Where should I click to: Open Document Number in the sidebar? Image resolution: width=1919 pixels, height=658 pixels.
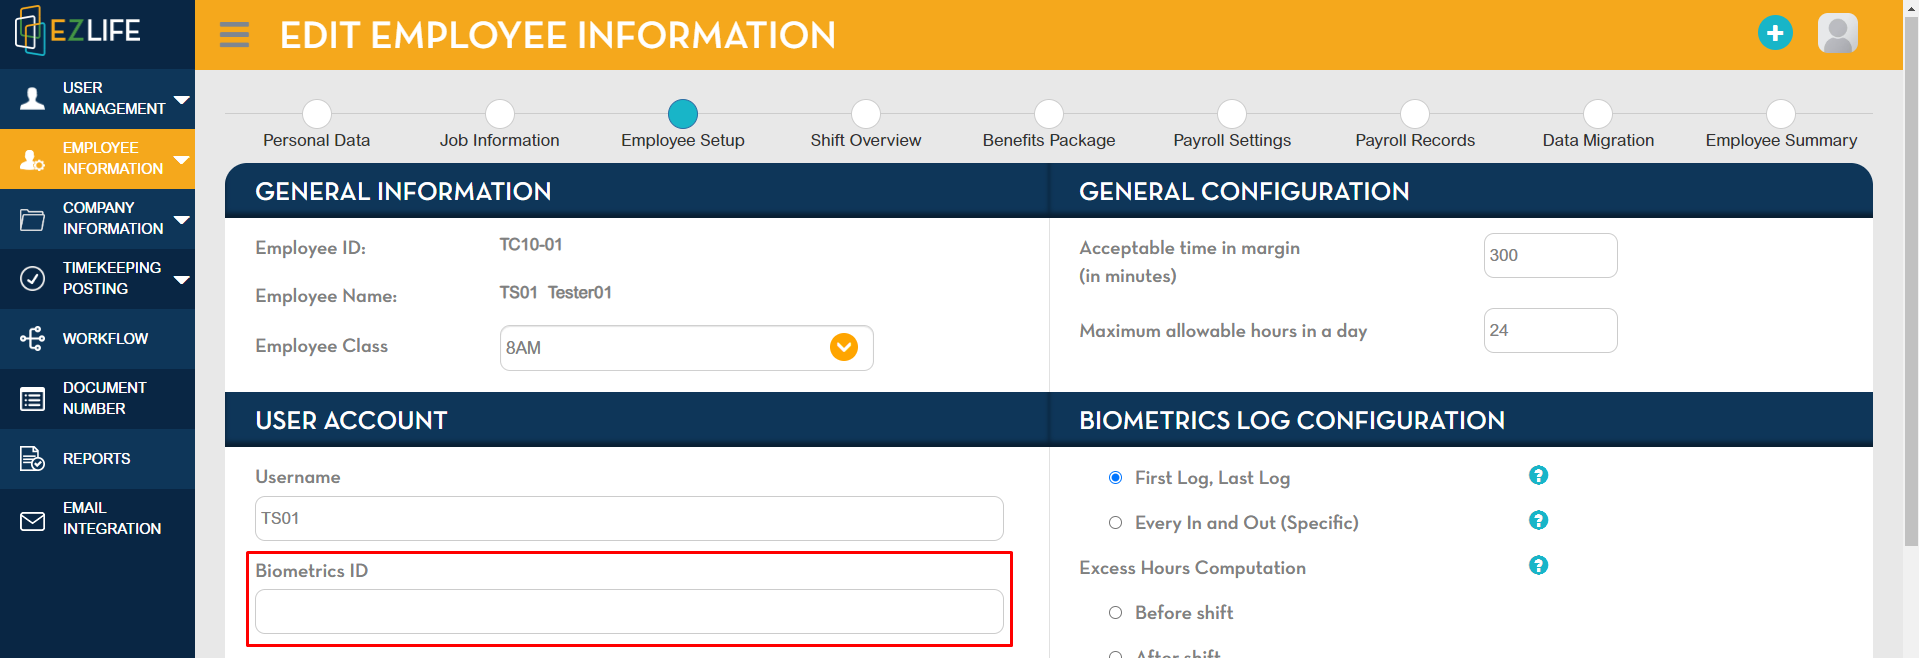point(97,399)
